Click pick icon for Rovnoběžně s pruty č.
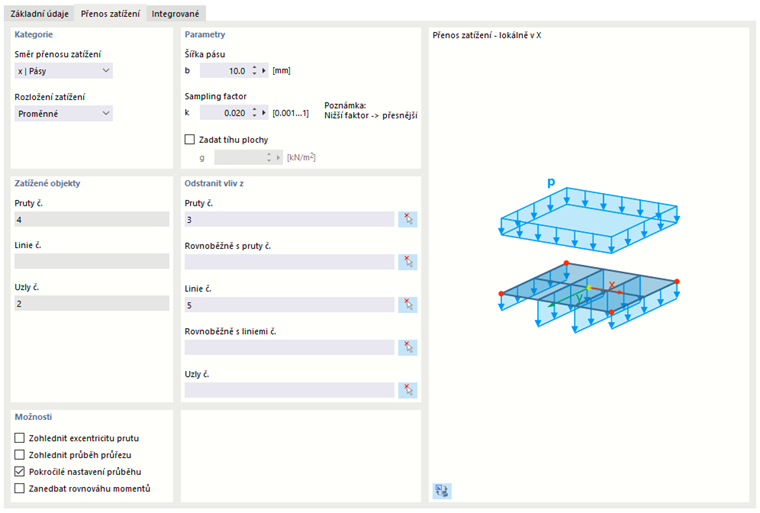The width and height of the screenshot is (760, 513). (406, 262)
